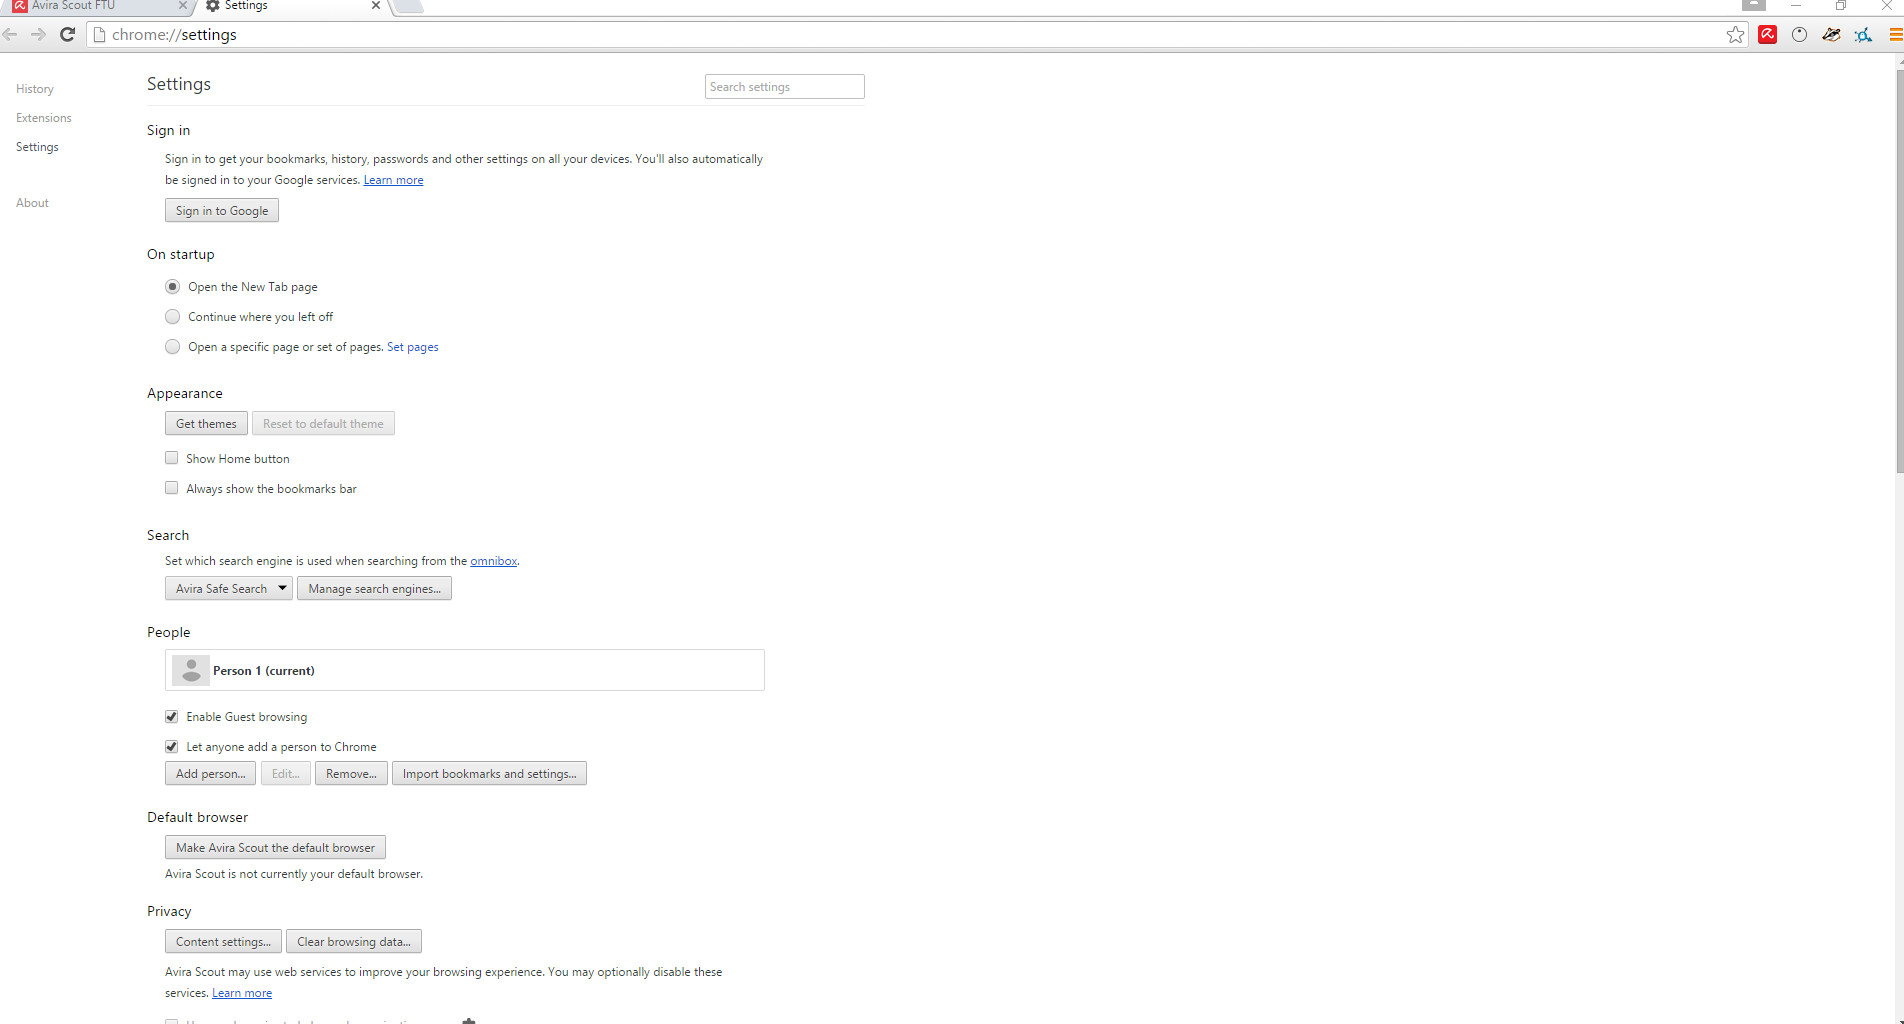1904x1024 pixels.
Task: Open the Privacy Badger extension icon
Action: (1831, 35)
